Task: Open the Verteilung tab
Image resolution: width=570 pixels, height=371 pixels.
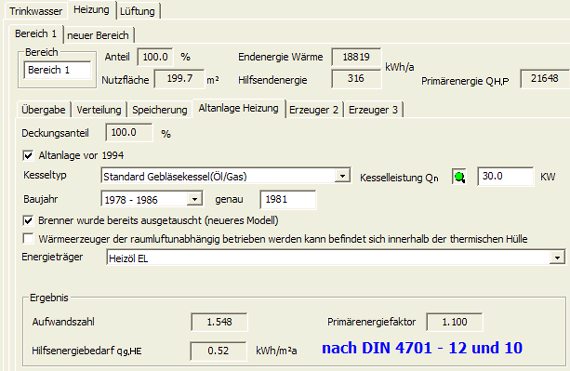Action: point(99,110)
